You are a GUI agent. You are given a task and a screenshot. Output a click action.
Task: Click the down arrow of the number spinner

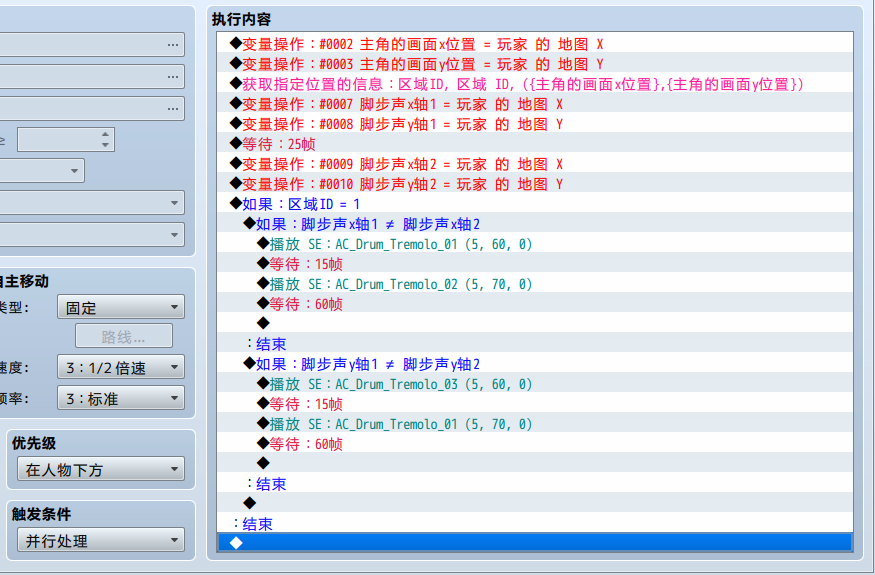[x=105, y=145]
